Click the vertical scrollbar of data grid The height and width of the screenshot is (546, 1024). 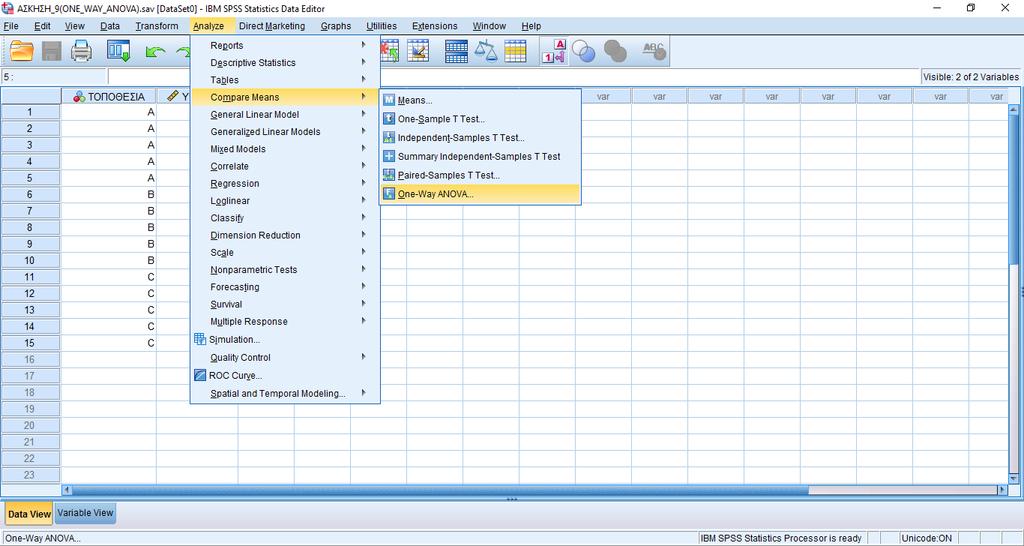1015,294
